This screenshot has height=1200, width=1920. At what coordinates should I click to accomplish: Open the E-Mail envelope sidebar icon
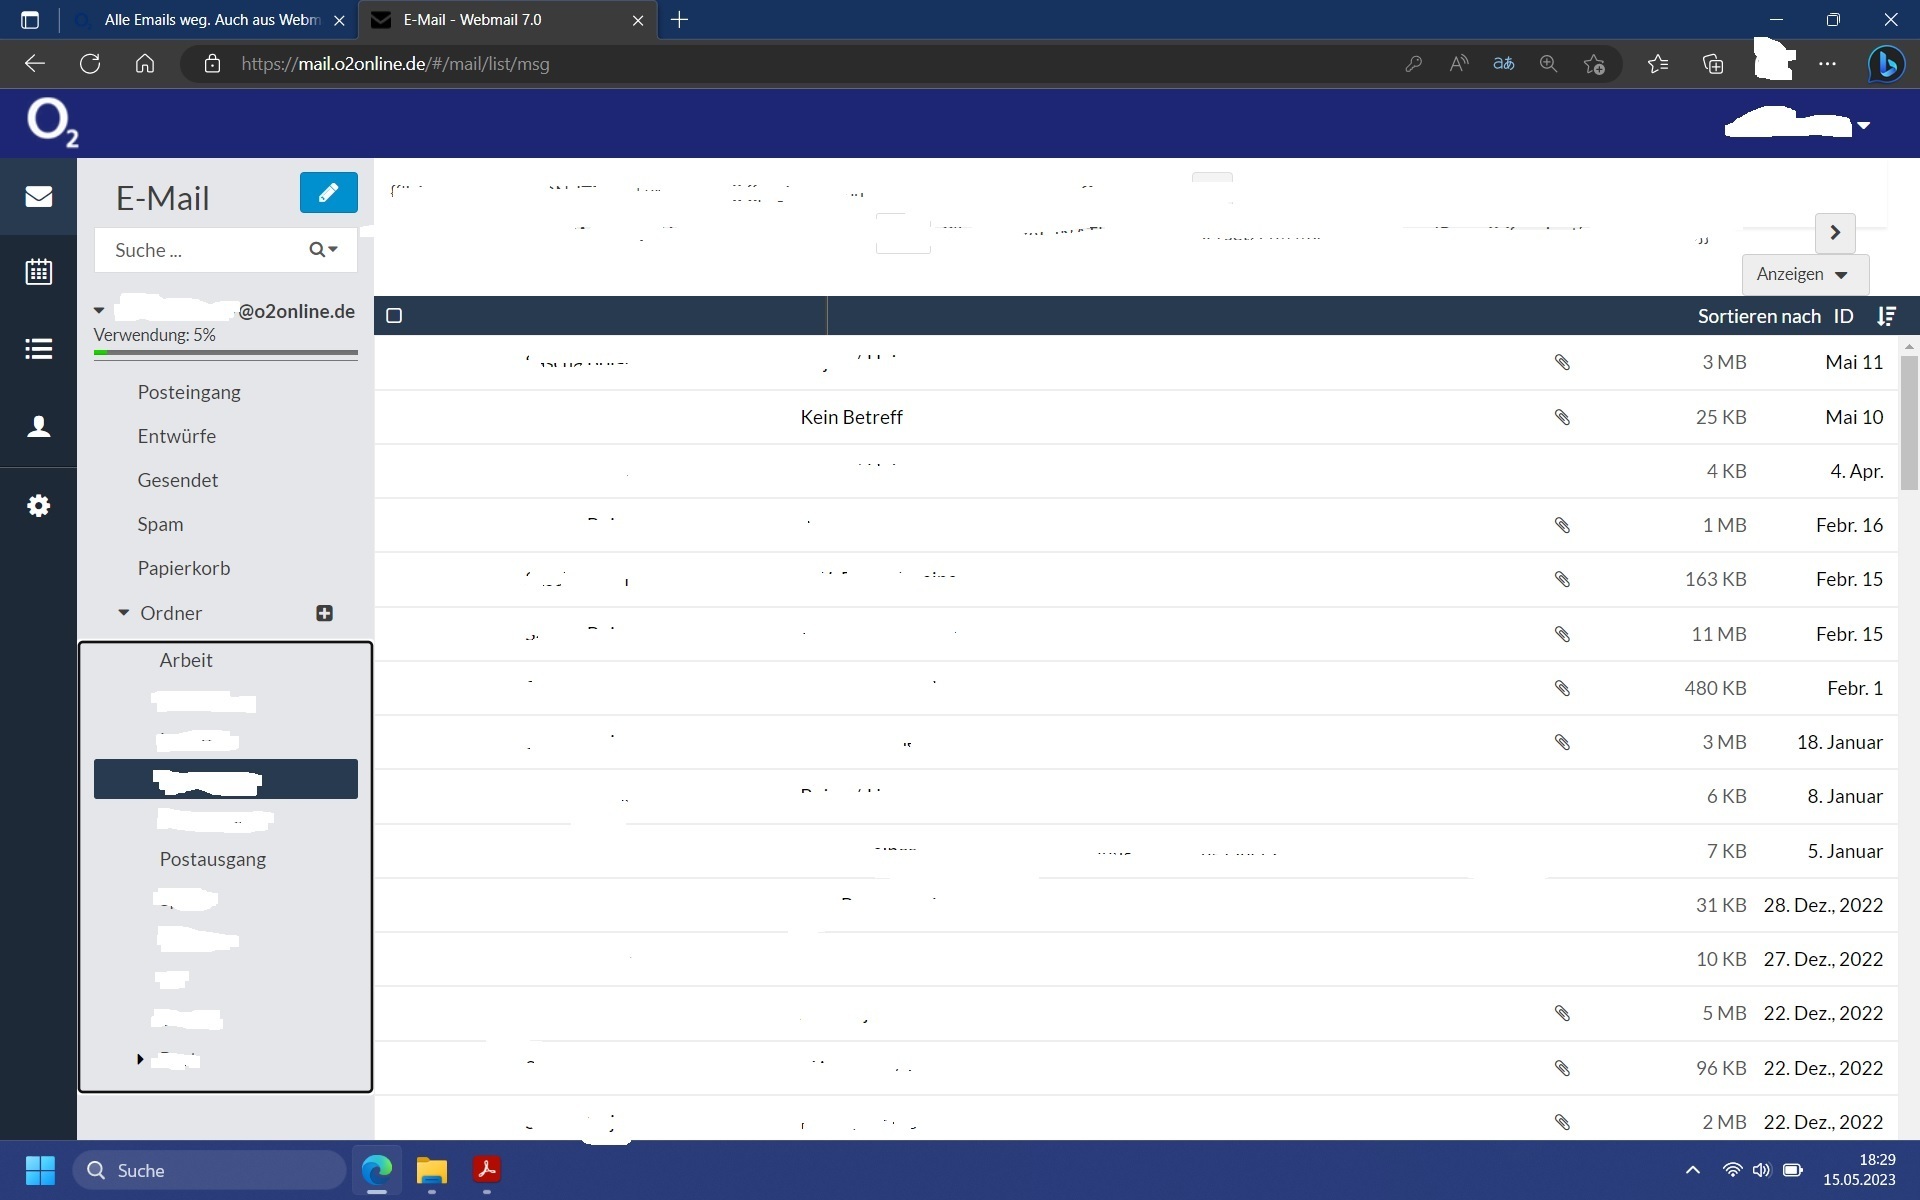click(x=38, y=196)
